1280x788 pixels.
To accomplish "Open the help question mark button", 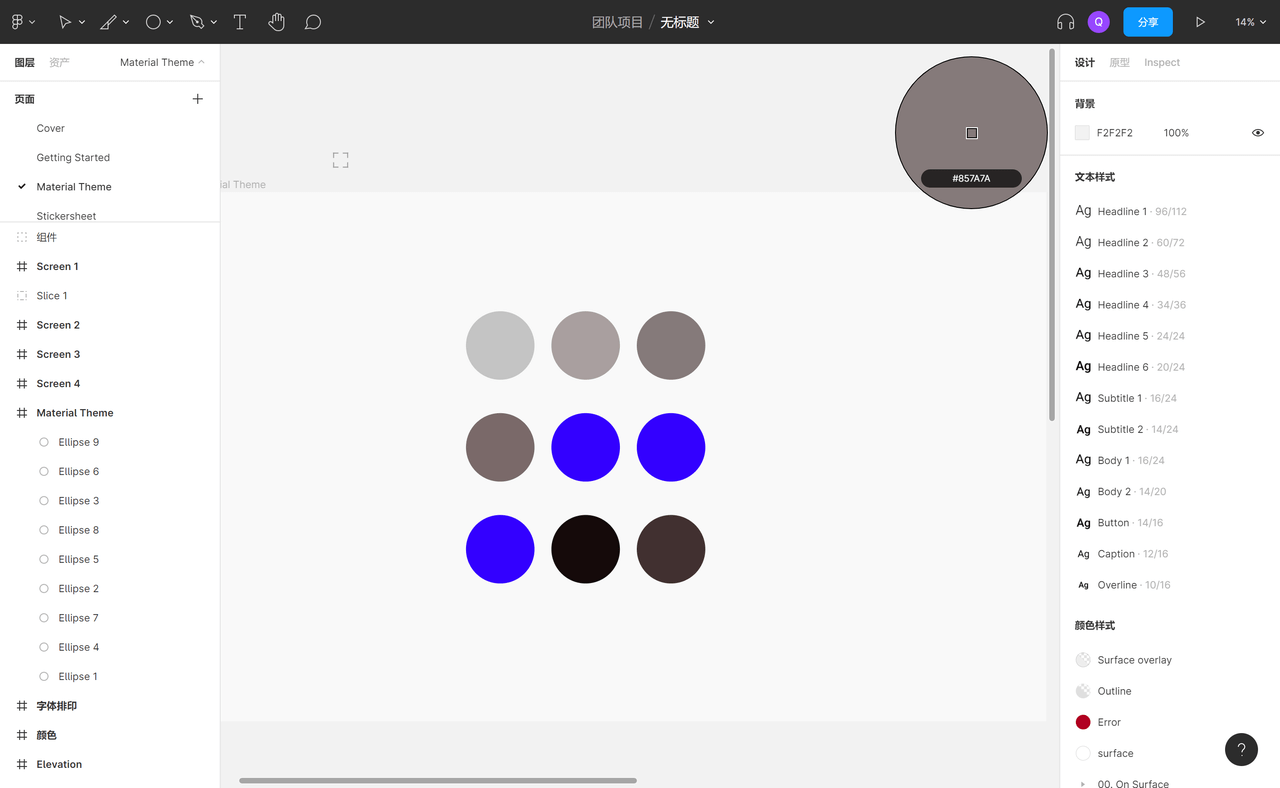I will [x=1241, y=749].
